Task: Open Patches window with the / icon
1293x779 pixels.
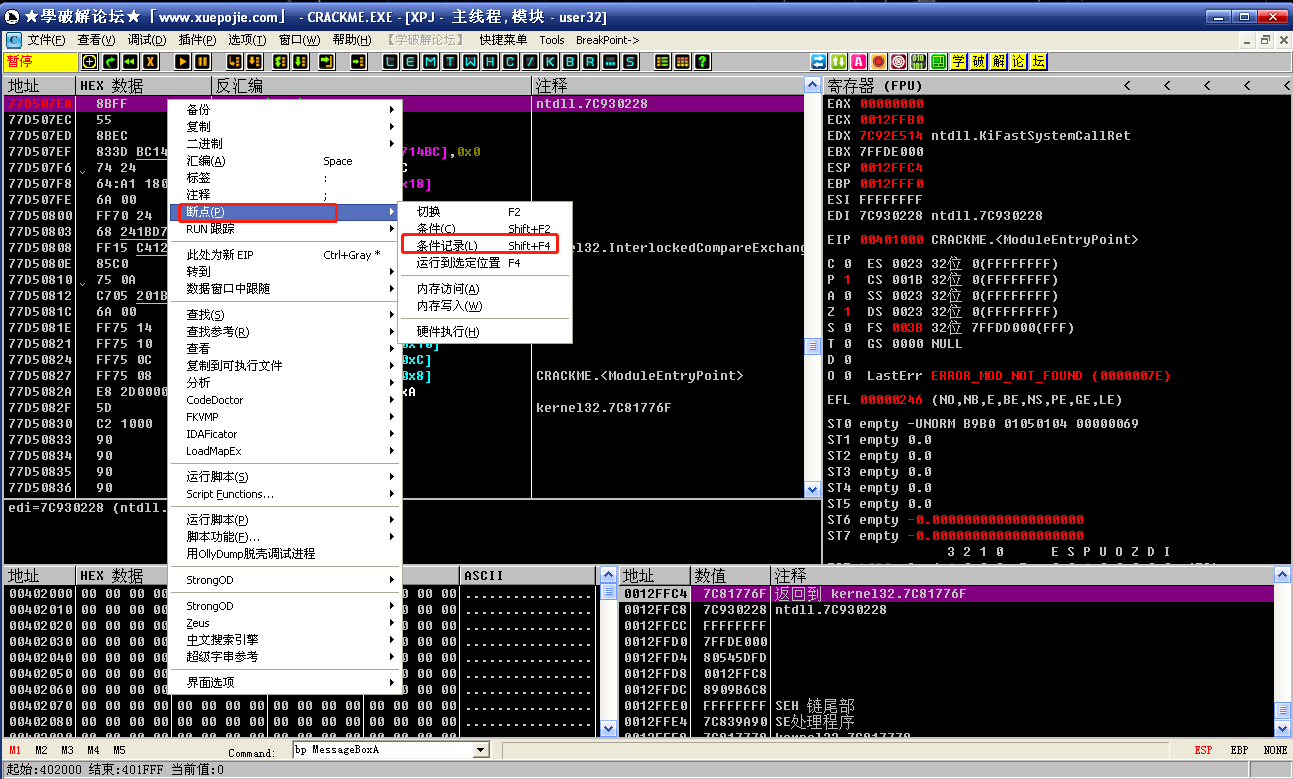Action: point(531,61)
